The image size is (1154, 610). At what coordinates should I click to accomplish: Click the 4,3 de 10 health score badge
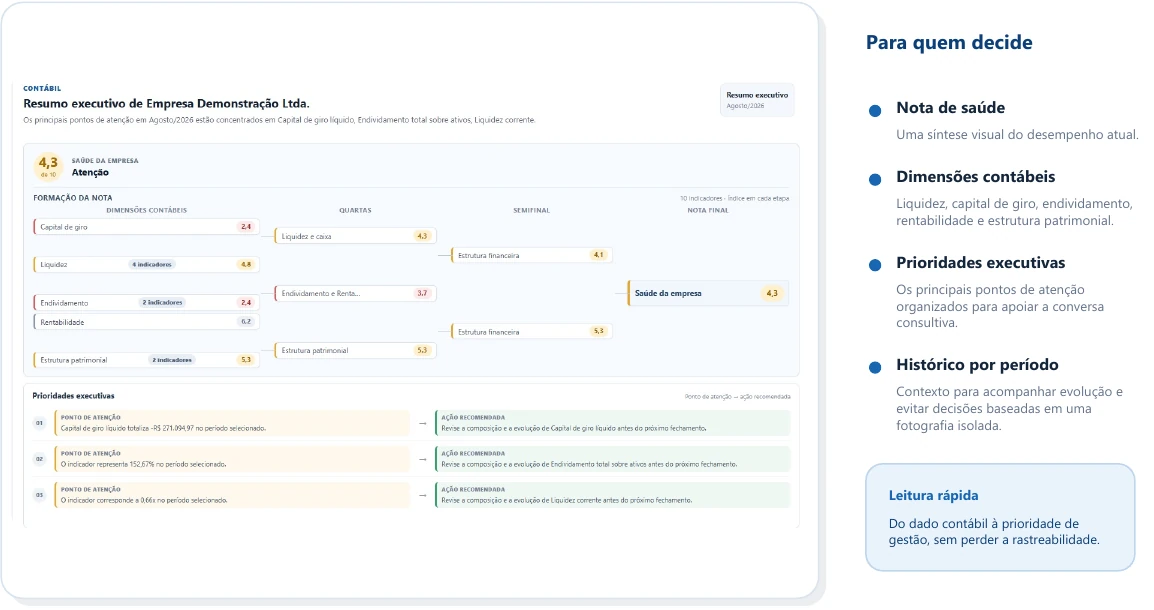tap(49, 166)
